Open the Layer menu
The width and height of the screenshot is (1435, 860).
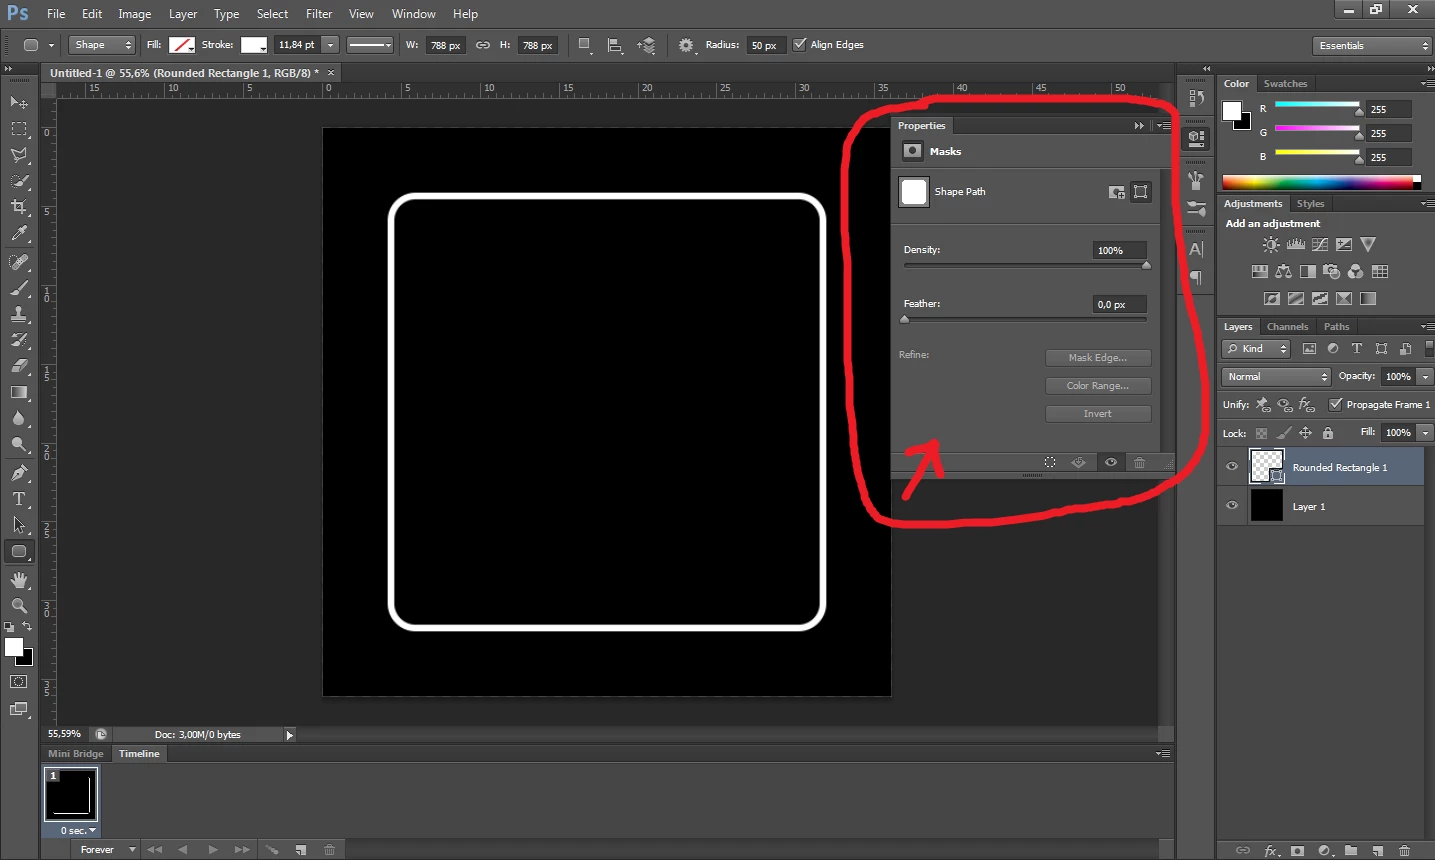pyautogui.click(x=183, y=14)
